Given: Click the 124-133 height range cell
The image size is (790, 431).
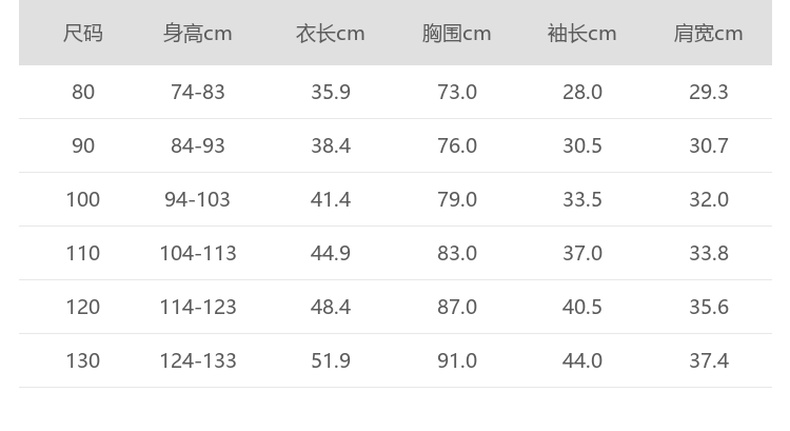Looking at the screenshot, I should pyautogui.click(x=198, y=360).
